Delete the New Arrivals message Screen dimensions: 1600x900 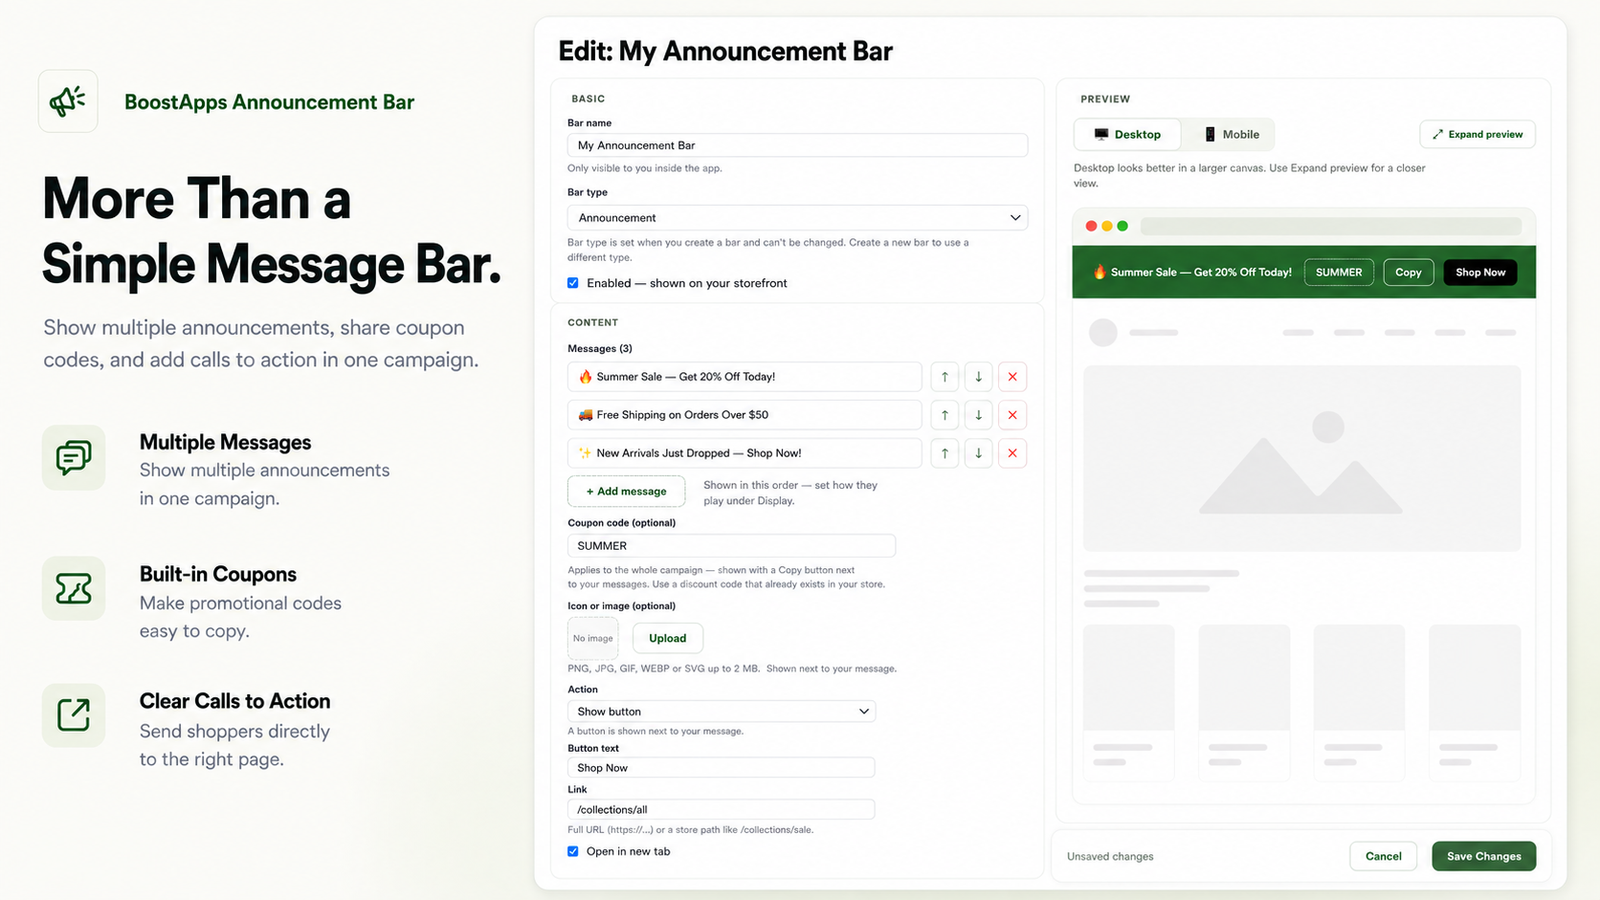1012,453
